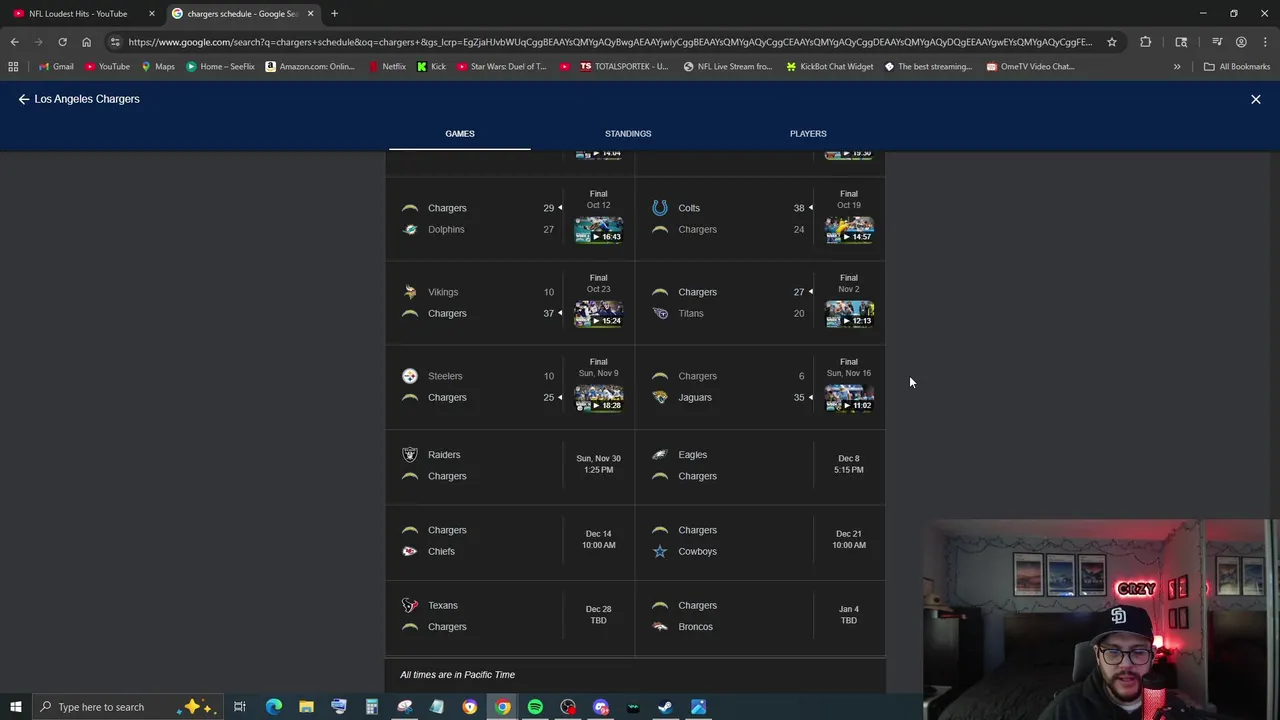Click the Raiders team logo
Image resolution: width=1280 pixels, height=720 pixels.
pyautogui.click(x=409, y=455)
